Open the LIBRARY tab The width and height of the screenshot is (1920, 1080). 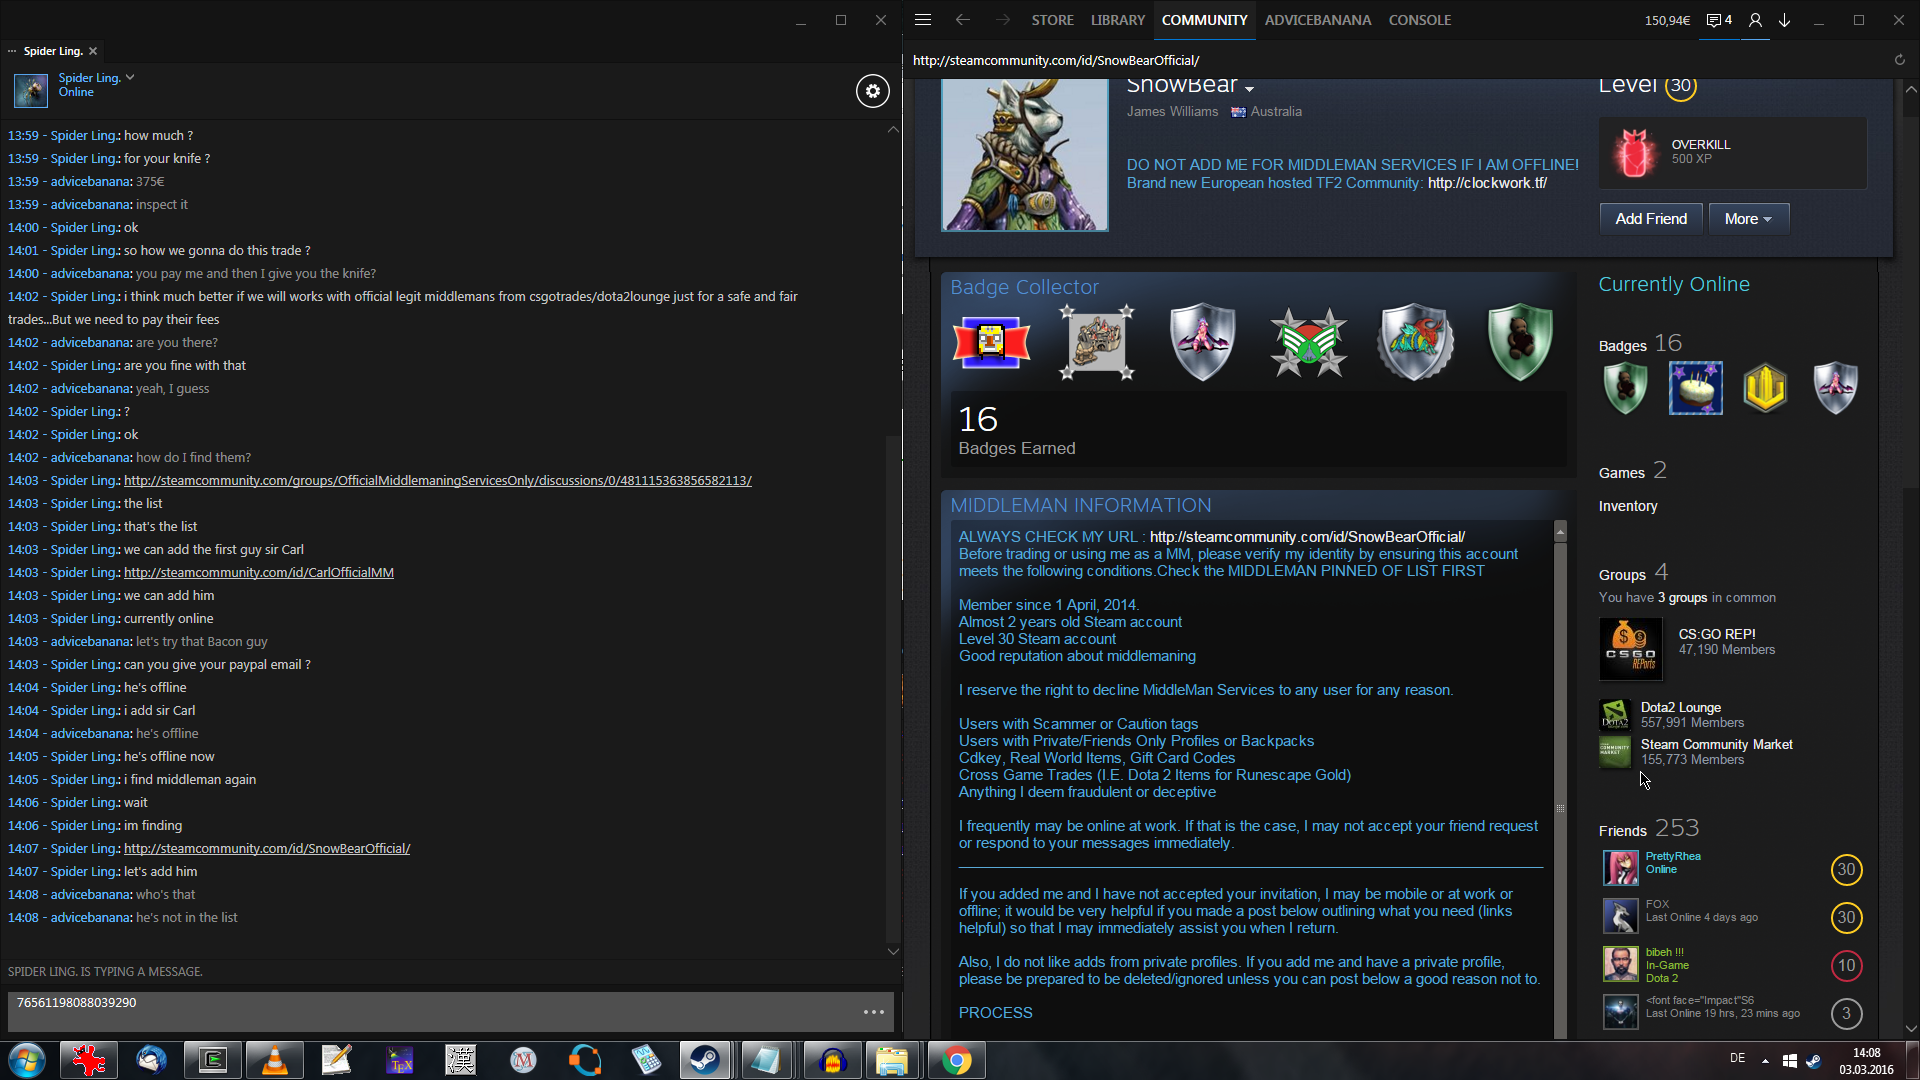tap(1117, 20)
